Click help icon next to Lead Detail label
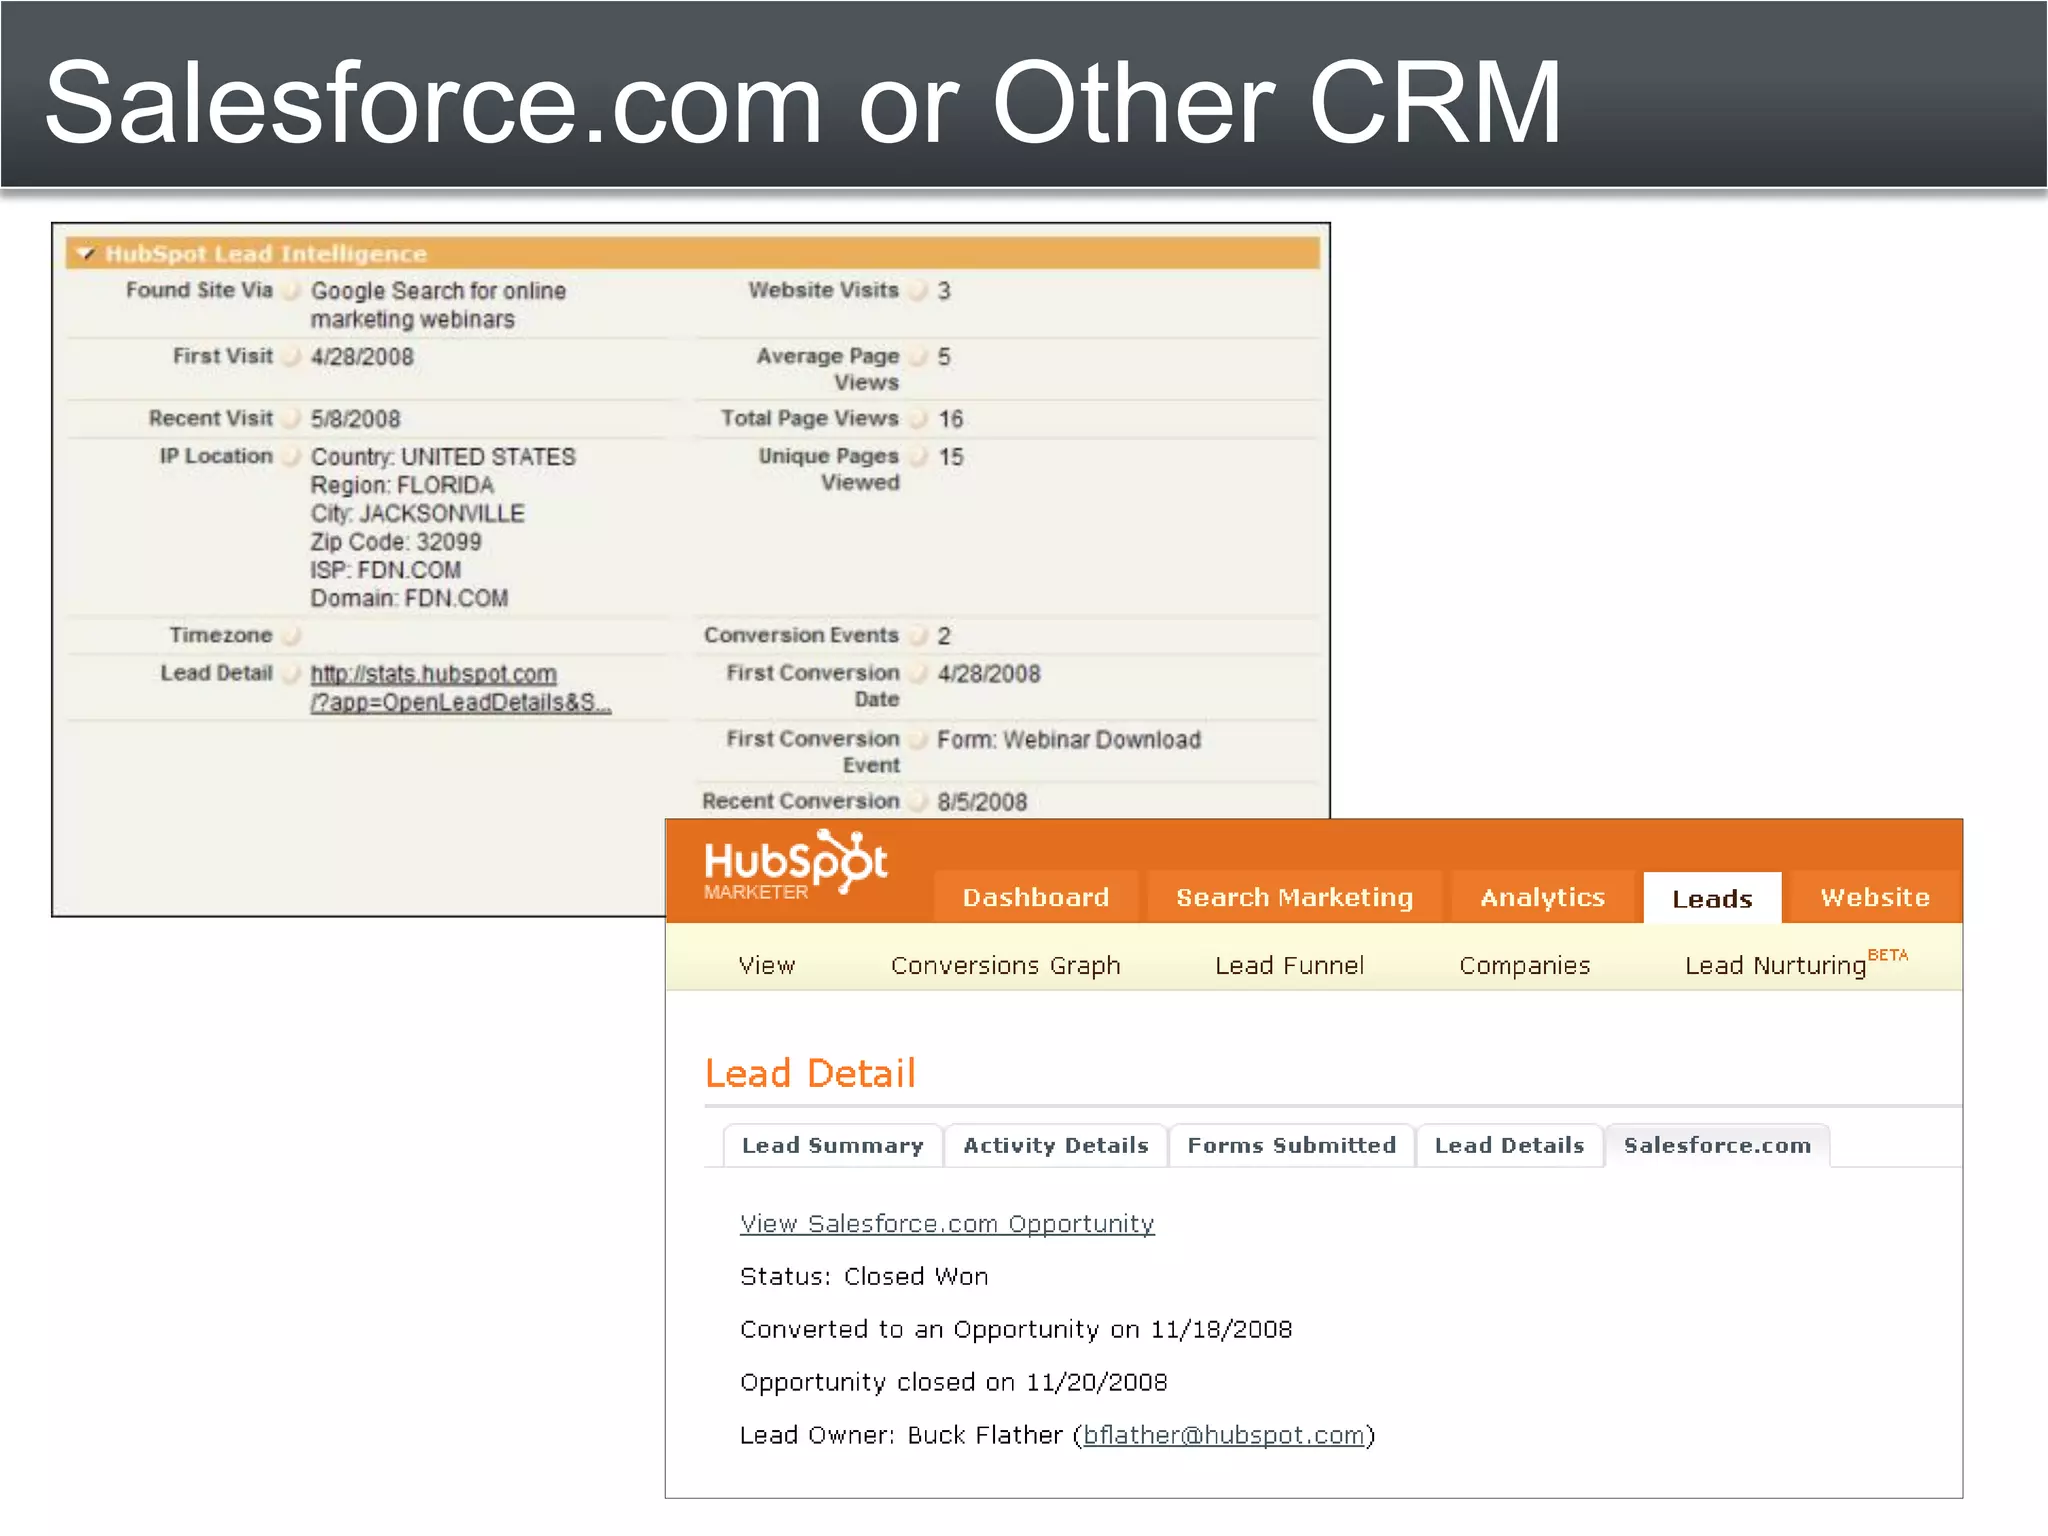This screenshot has height=1536, width=2048. pos(291,673)
